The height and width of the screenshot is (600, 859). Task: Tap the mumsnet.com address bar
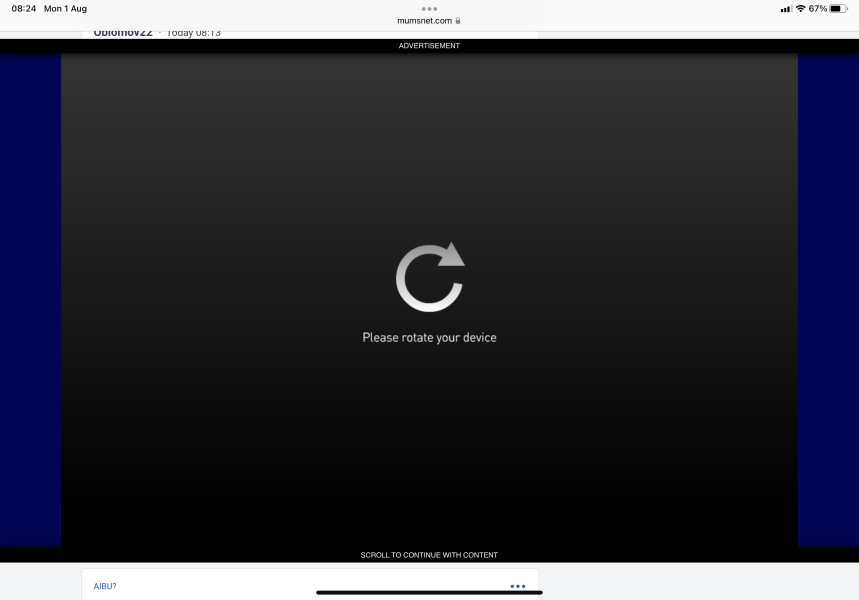coord(424,20)
